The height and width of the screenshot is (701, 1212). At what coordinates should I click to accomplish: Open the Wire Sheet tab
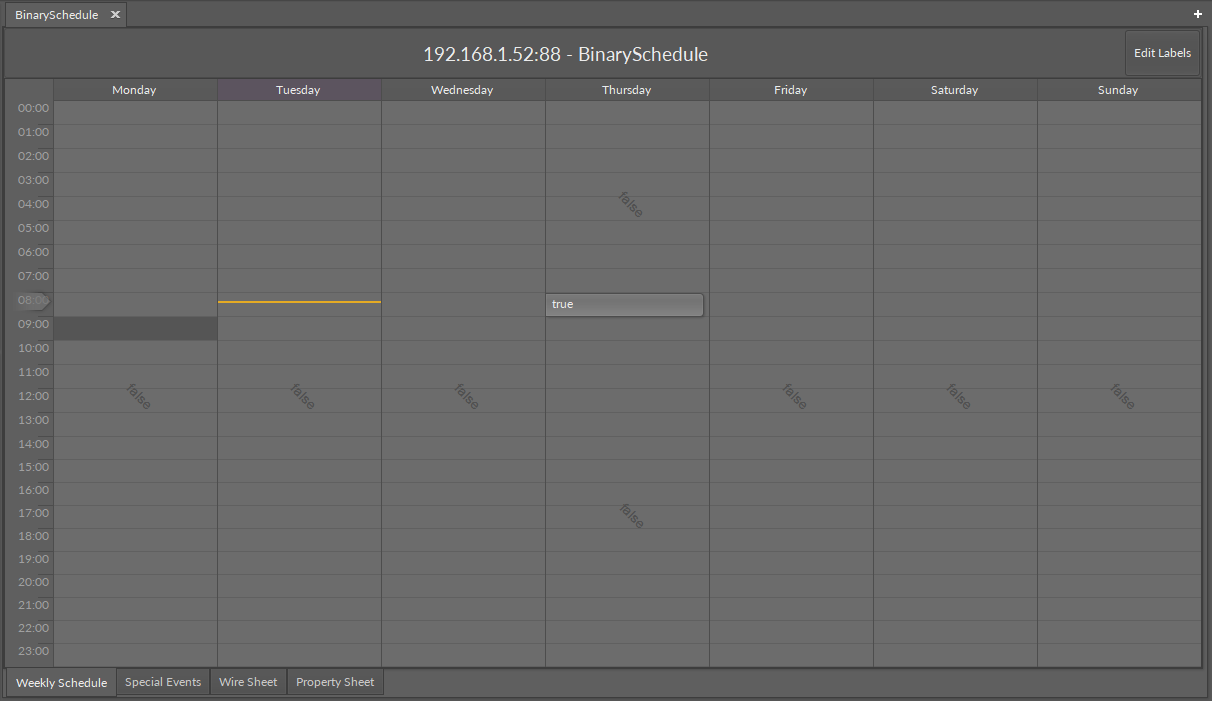tap(248, 682)
